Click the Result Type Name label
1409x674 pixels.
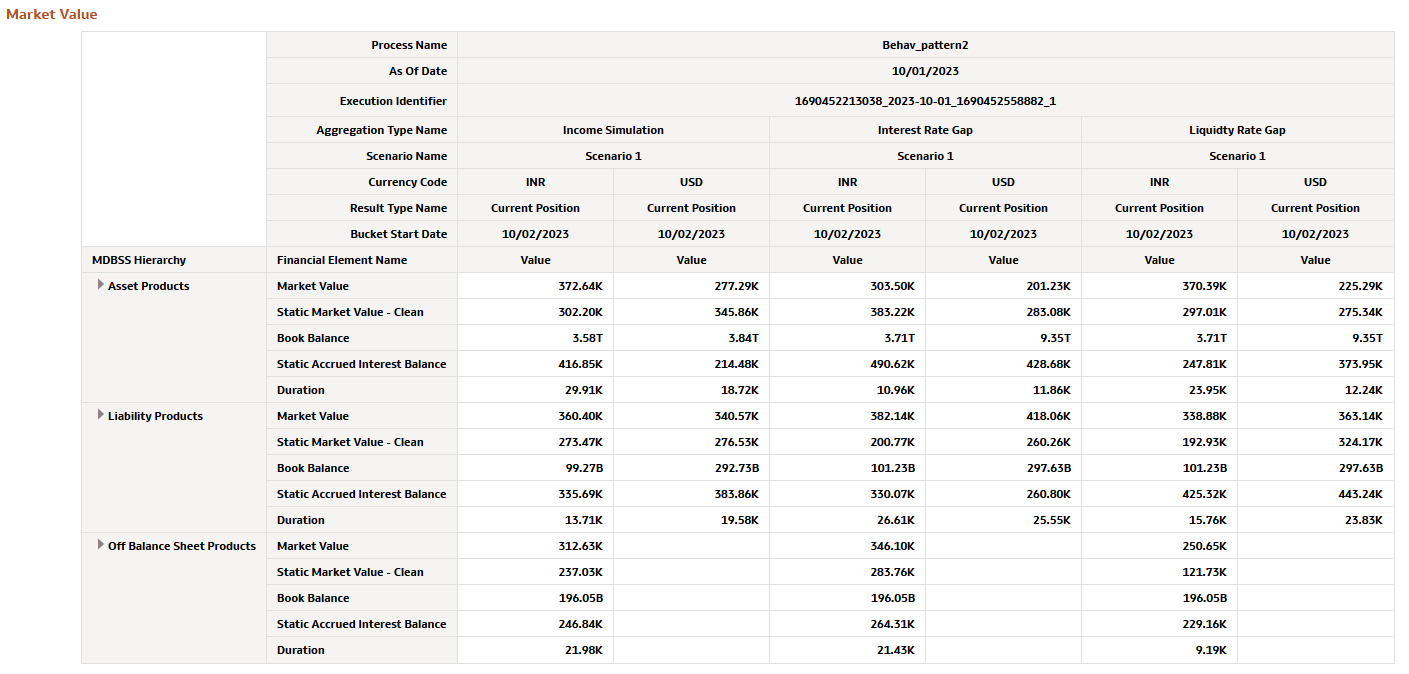tap(399, 208)
